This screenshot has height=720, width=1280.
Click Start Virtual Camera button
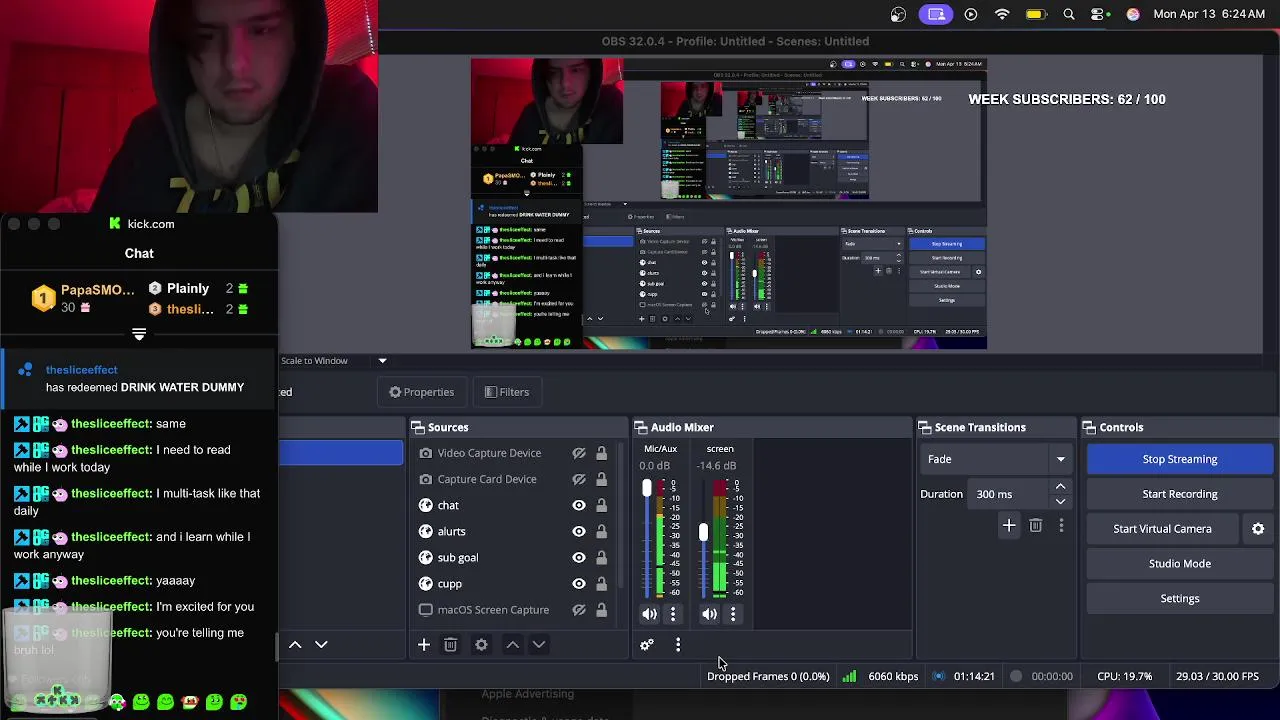tap(1163, 529)
